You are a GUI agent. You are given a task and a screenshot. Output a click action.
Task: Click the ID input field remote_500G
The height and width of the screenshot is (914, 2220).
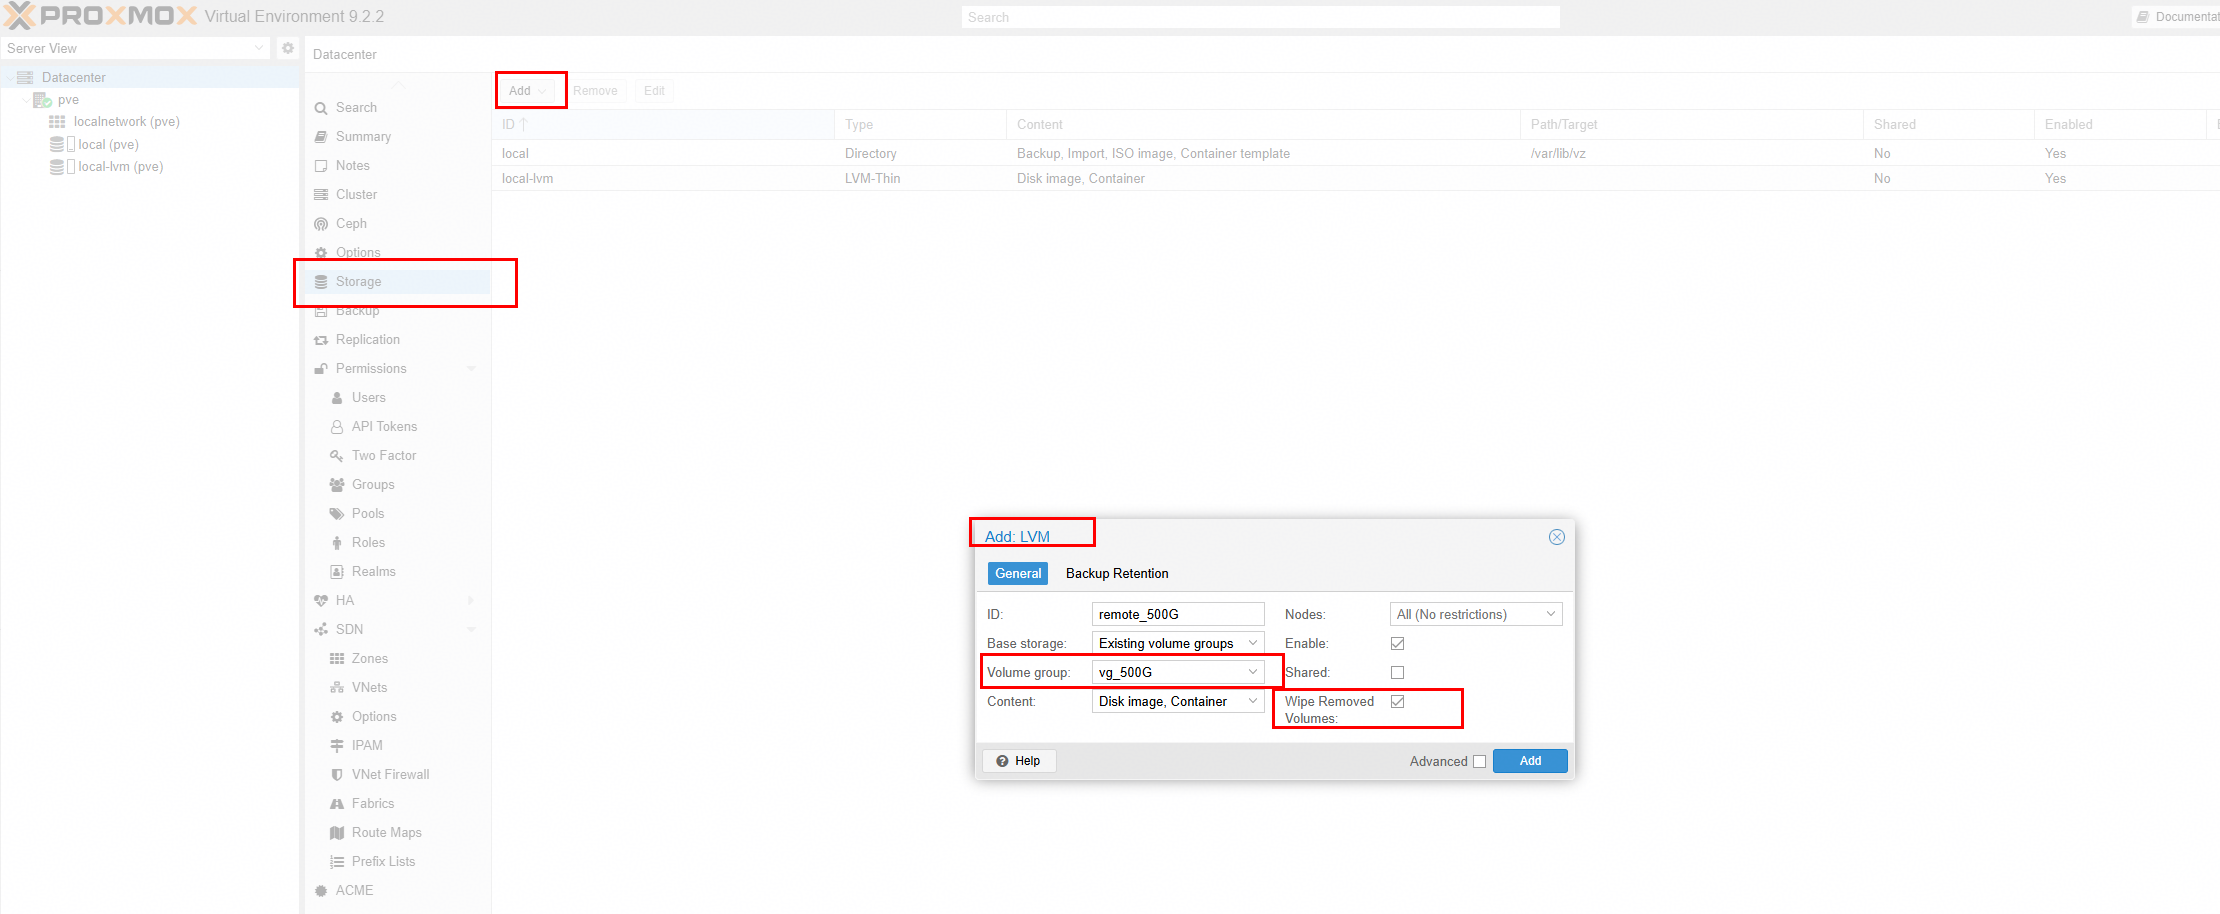1178,614
